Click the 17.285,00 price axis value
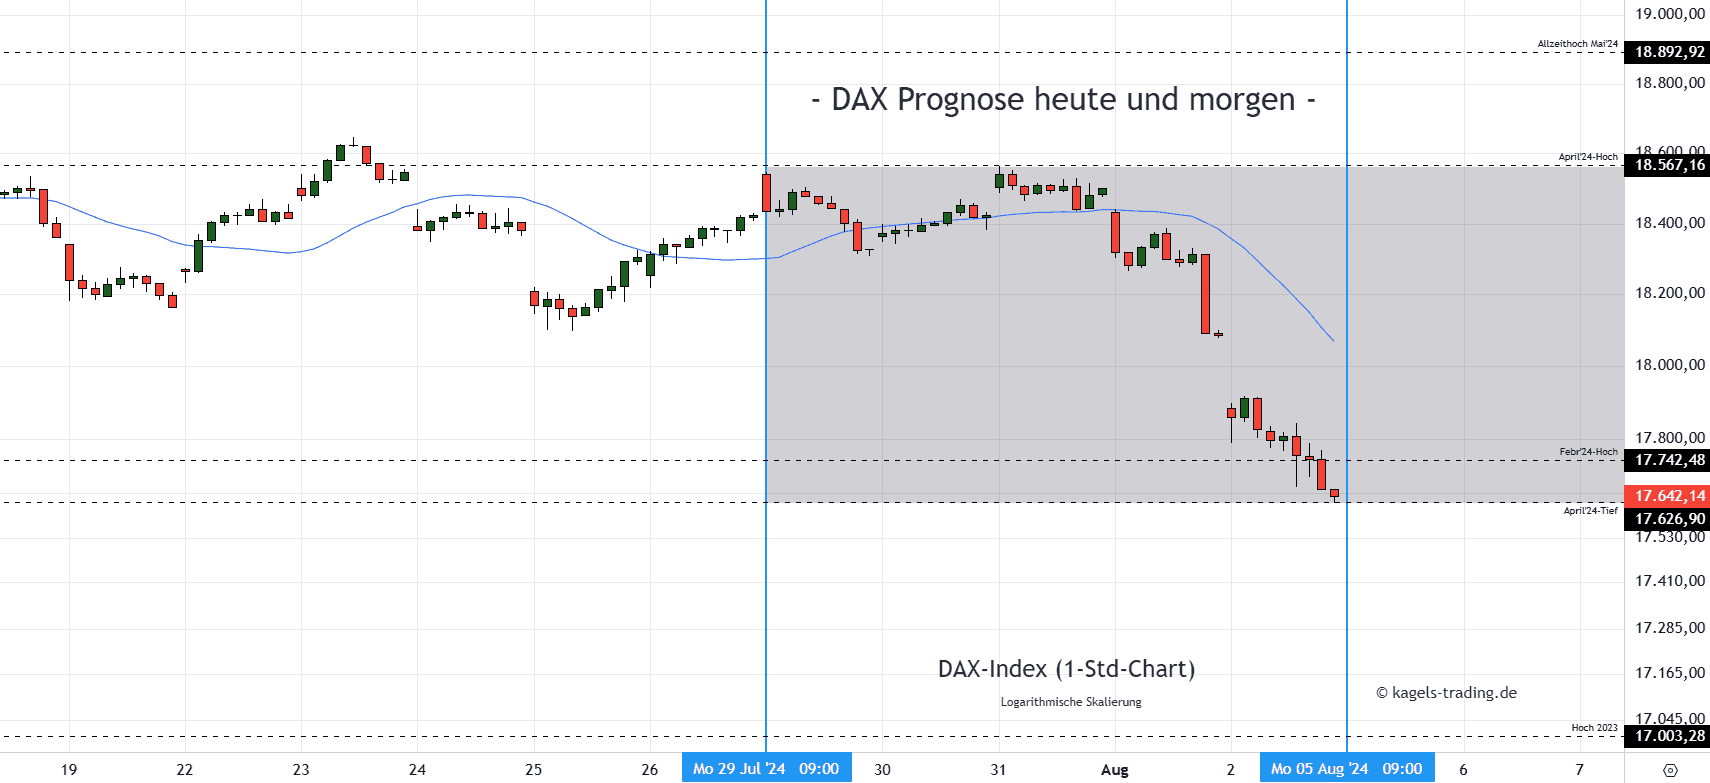1710x783 pixels. click(x=1670, y=628)
